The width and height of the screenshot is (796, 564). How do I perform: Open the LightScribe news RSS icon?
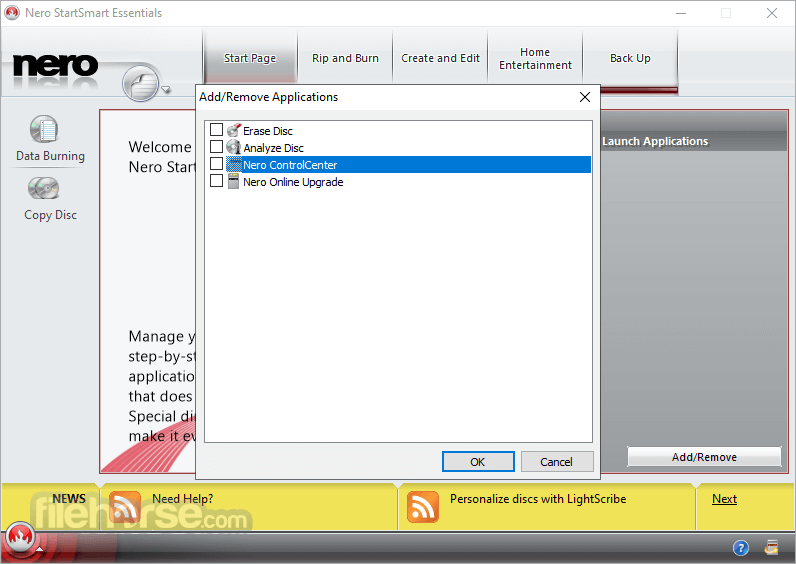click(423, 507)
